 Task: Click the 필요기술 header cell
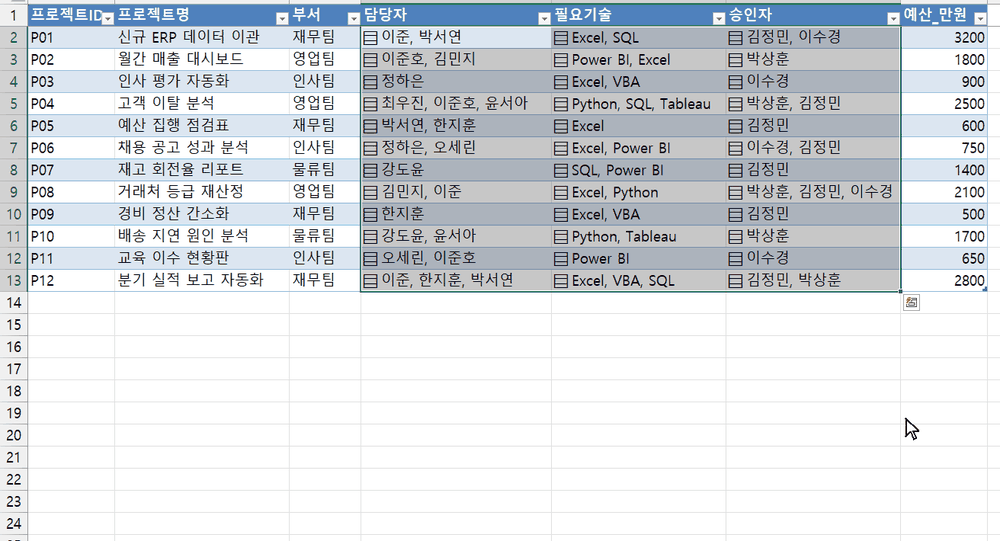click(x=638, y=15)
